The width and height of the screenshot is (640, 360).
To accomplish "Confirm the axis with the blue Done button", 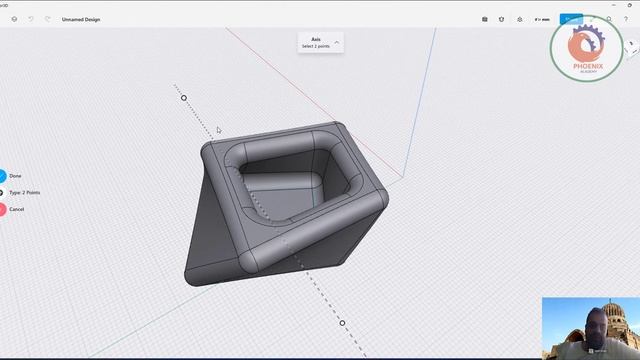I will click(x=2, y=176).
